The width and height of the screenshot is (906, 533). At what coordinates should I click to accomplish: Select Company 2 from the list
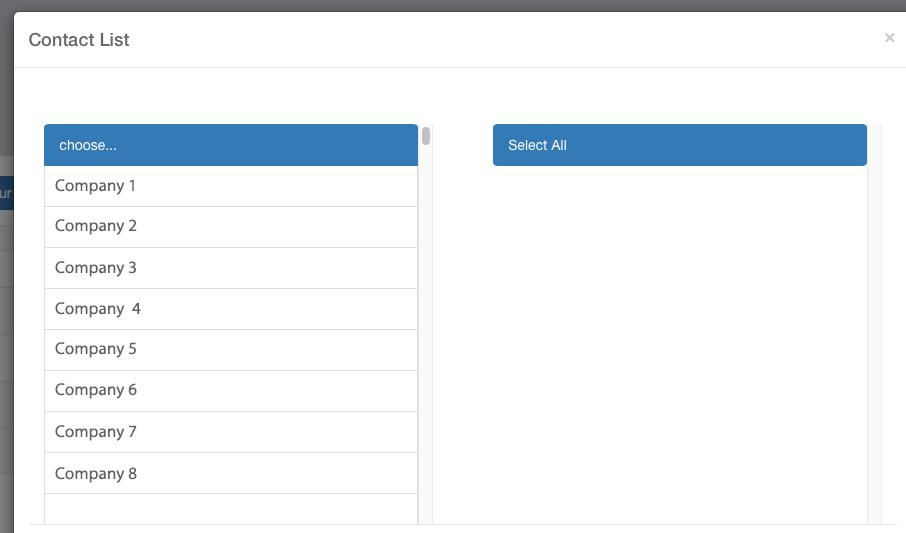(230, 227)
